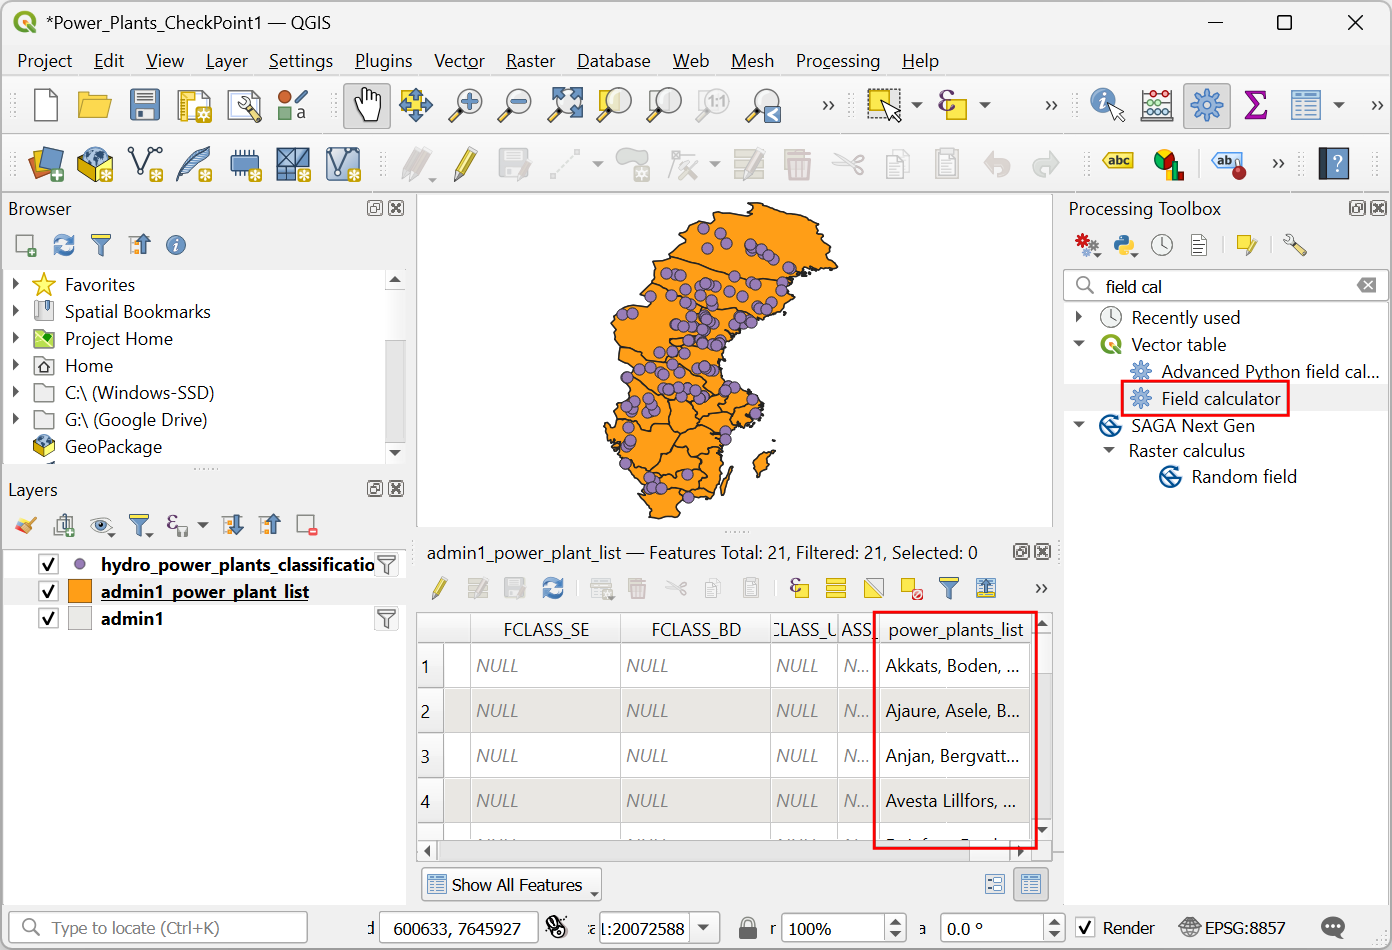Toggle visibility of admin1 layer

click(x=48, y=618)
